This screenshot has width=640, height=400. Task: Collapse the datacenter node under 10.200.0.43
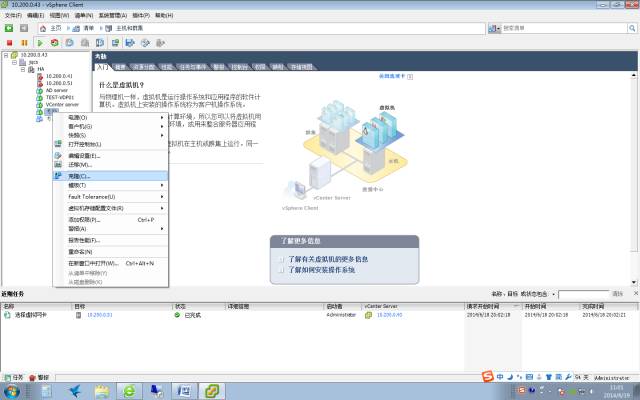(14, 62)
